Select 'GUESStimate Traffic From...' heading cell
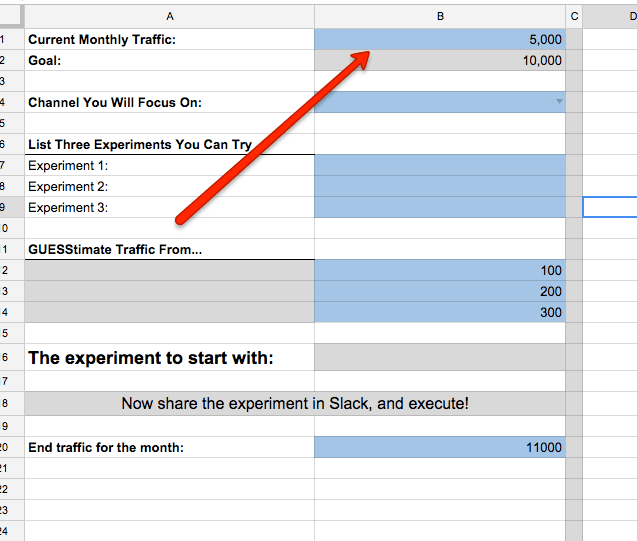This screenshot has width=637, height=541. pos(169,249)
